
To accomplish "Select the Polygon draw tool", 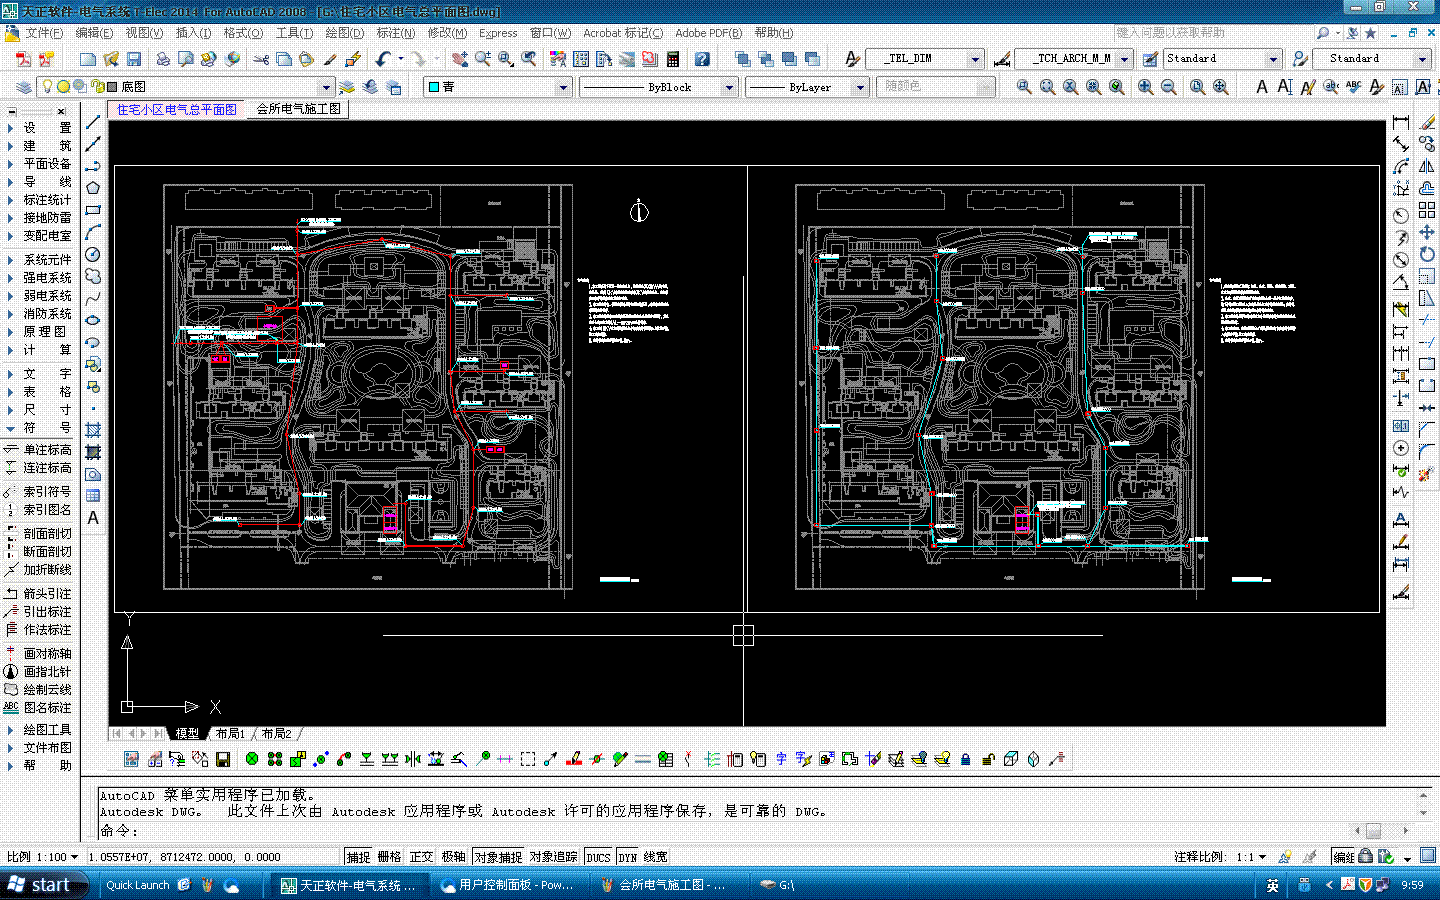I will click(93, 188).
